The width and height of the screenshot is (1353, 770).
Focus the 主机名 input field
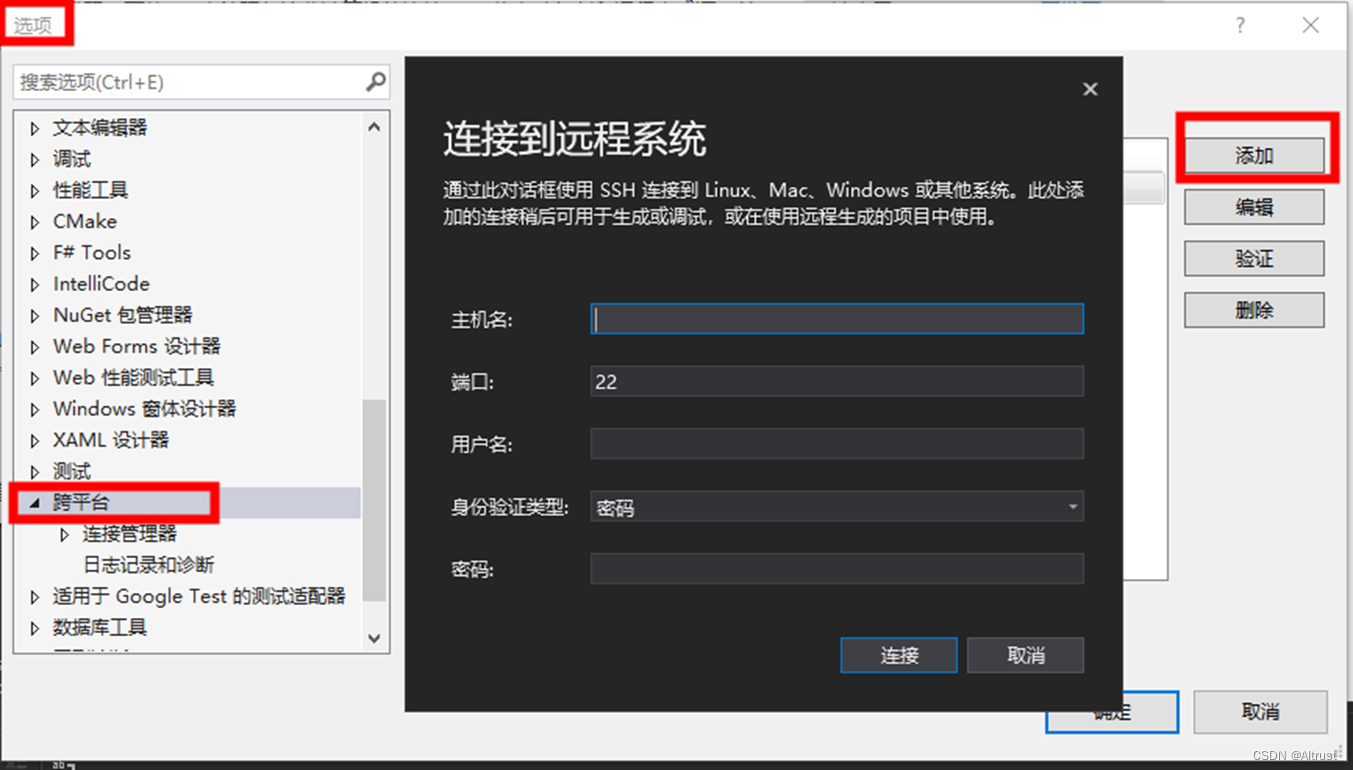837,319
